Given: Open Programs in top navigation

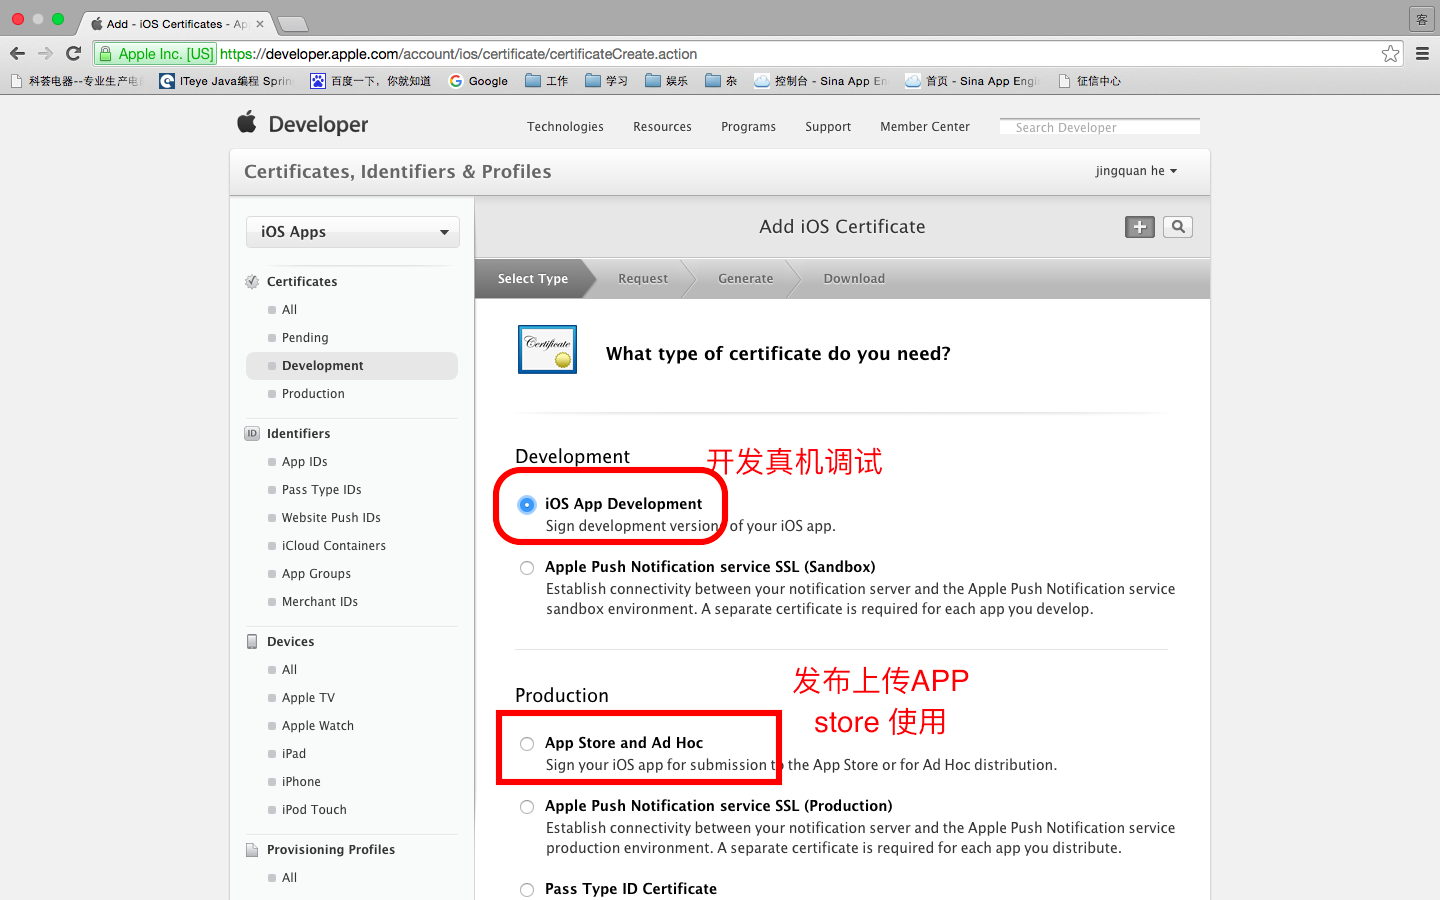Looking at the screenshot, I should pos(748,127).
